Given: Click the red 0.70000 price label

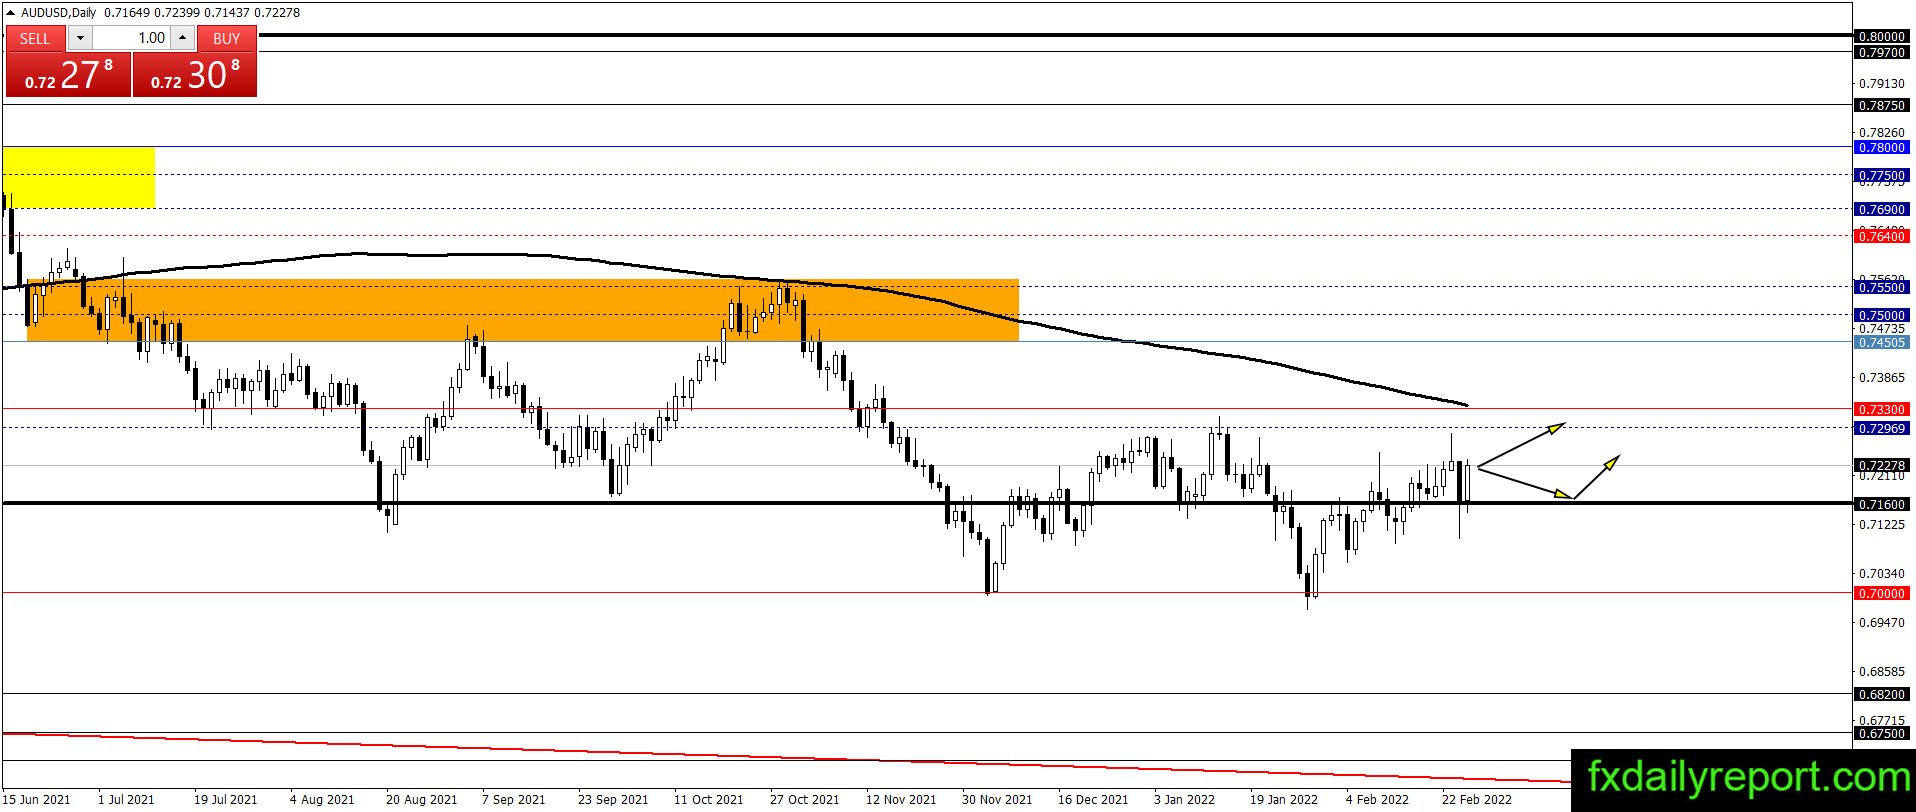Looking at the screenshot, I should pyautogui.click(x=1881, y=593).
